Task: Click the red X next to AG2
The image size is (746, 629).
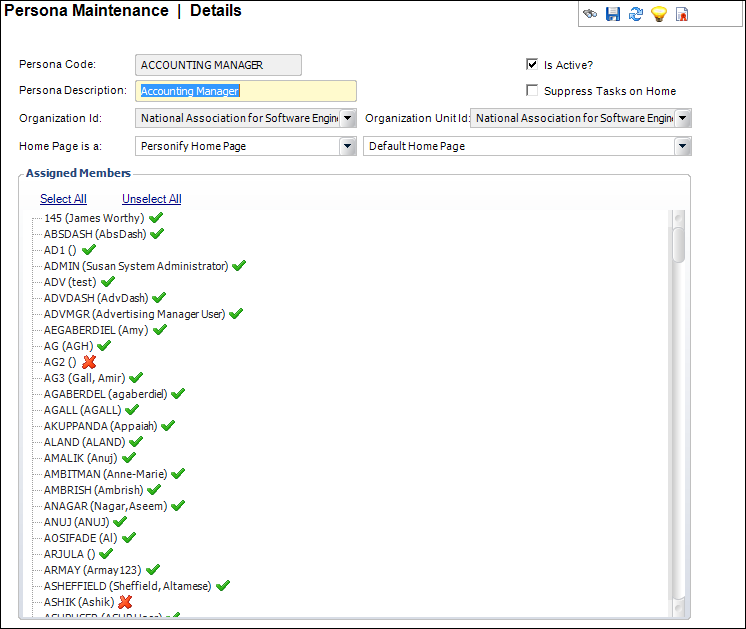Action: click(89, 362)
